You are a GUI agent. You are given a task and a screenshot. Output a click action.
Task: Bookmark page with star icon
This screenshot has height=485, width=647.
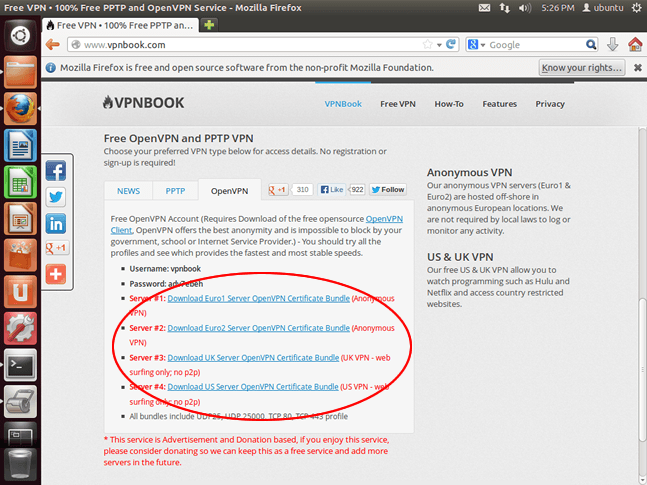[x=427, y=44]
